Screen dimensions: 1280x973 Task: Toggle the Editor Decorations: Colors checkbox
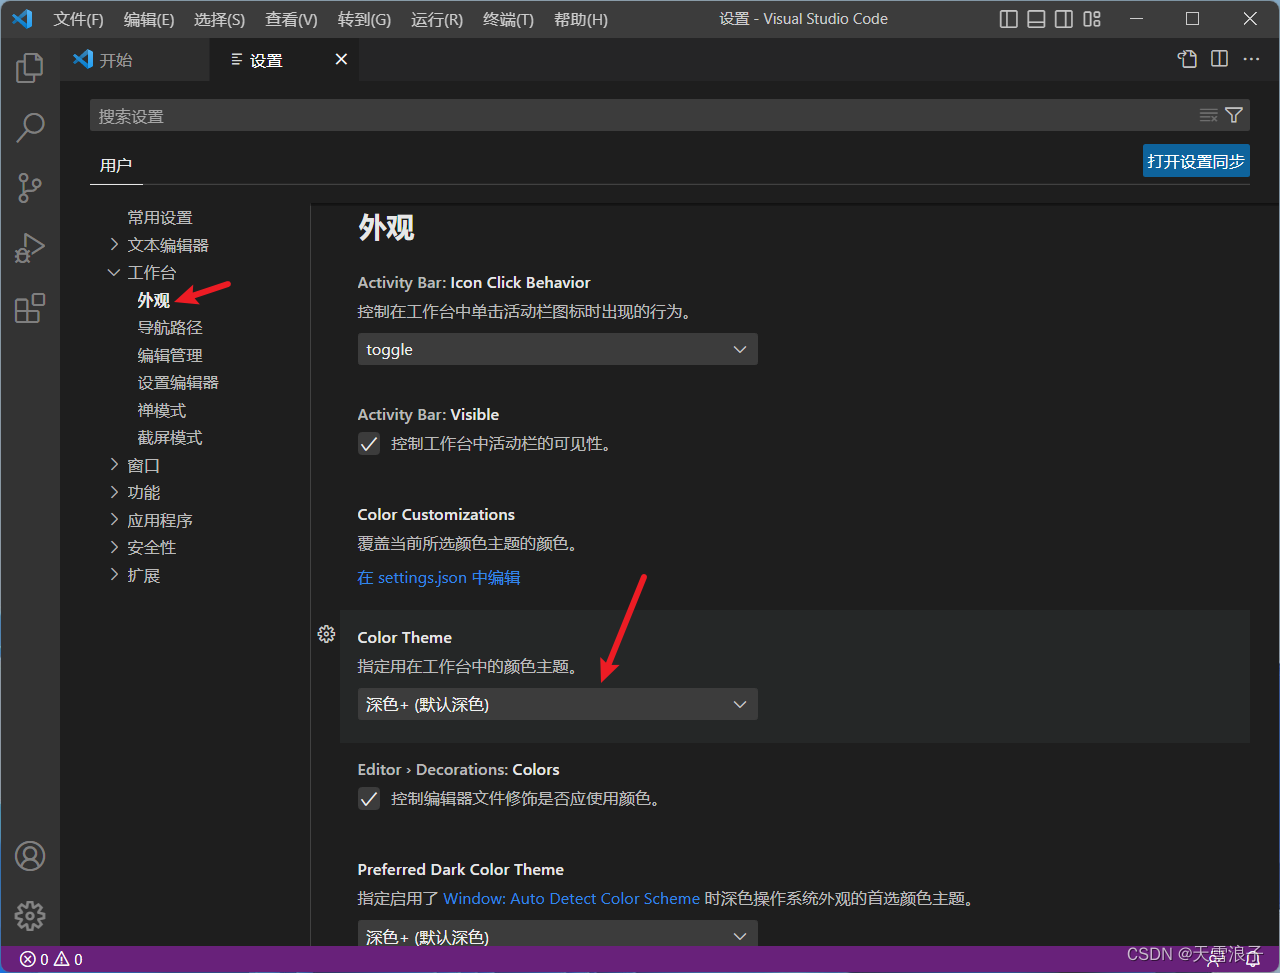(369, 799)
